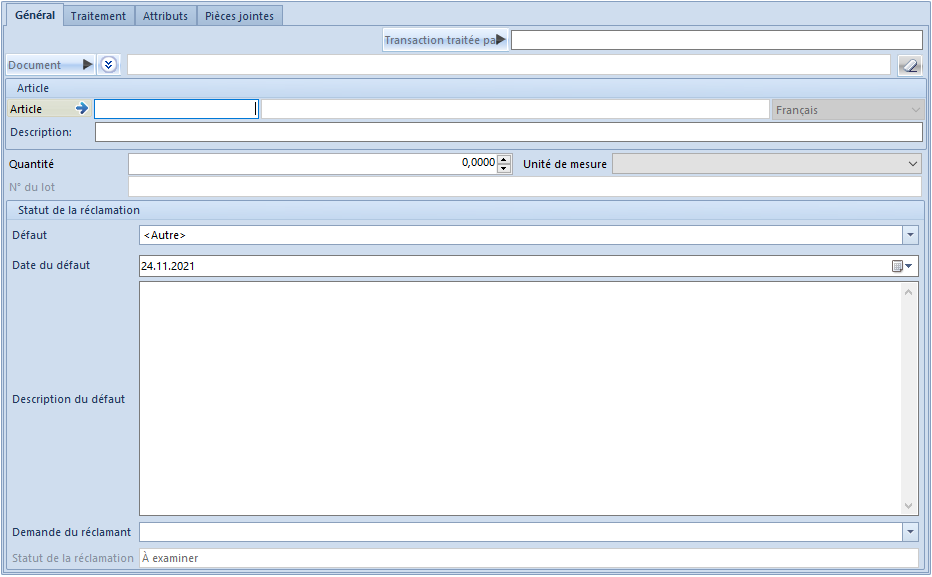Click into the Description text field
This screenshot has width=932, height=577.
click(509, 132)
